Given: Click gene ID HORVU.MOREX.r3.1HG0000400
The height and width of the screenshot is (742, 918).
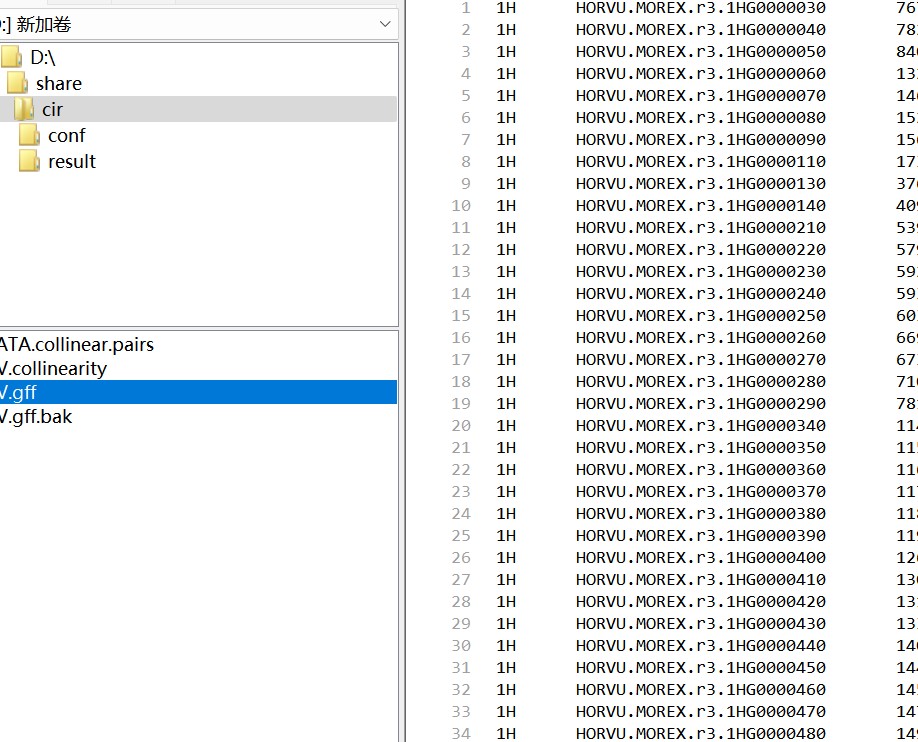Looking at the screenshot, I should click(x=700, y=557).
